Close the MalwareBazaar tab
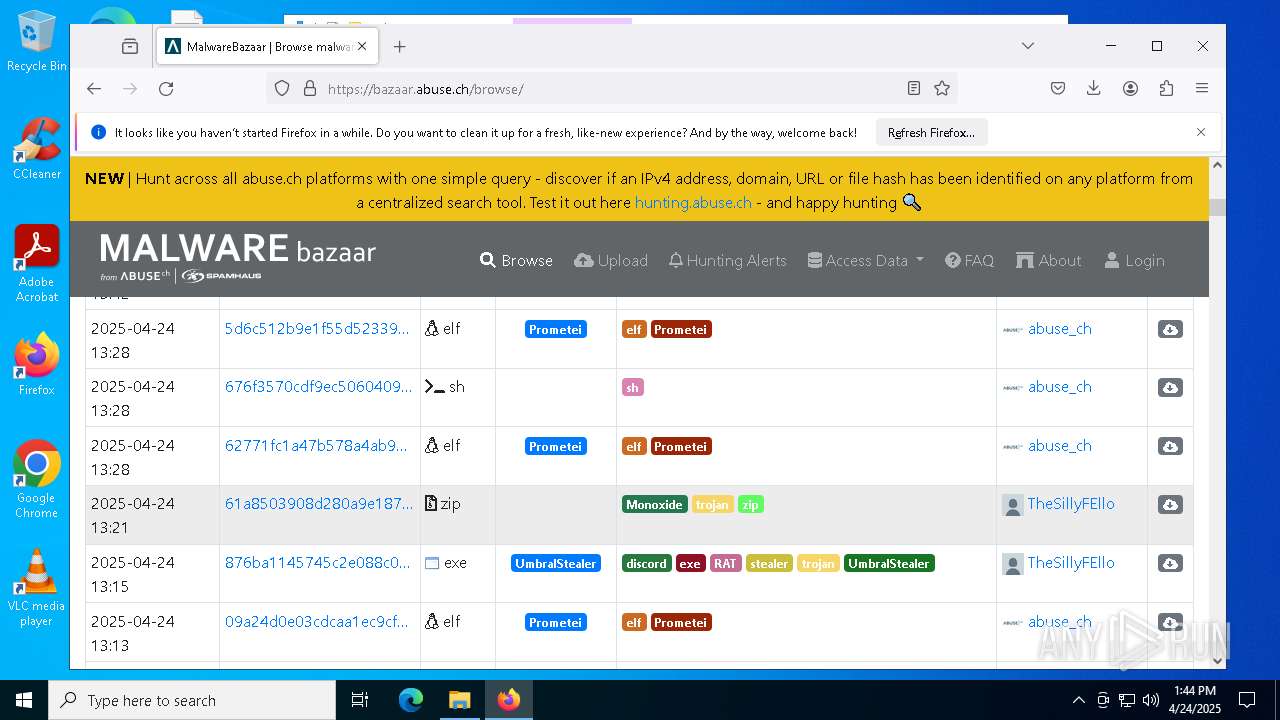The width and height of the screenshot is (1280, 720). [x=362, y=46]
